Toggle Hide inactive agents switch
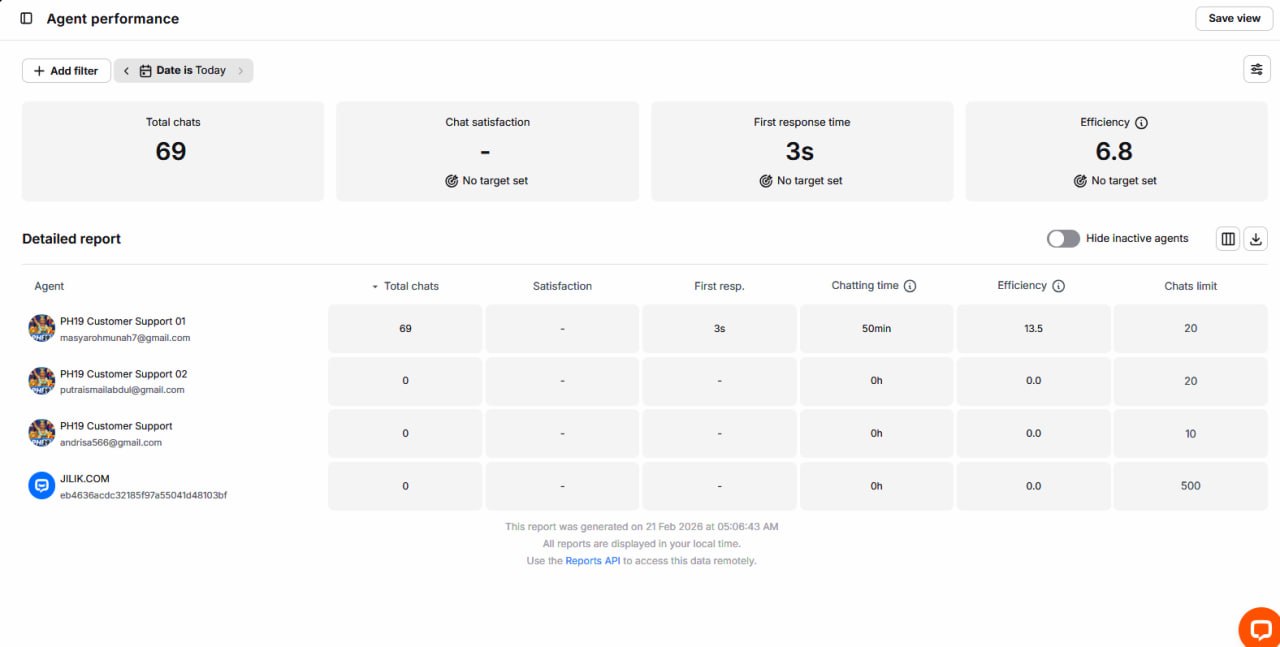 1063,239
